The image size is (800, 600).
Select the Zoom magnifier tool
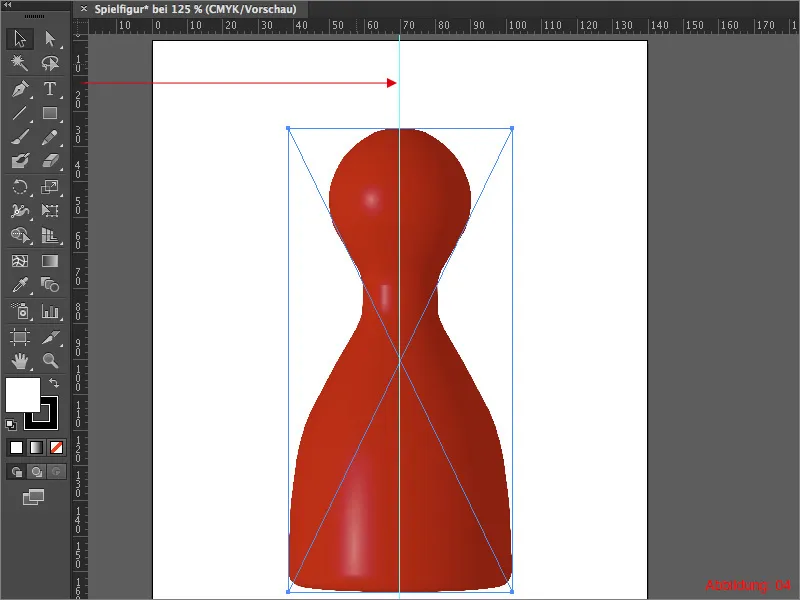pos(50,361)
